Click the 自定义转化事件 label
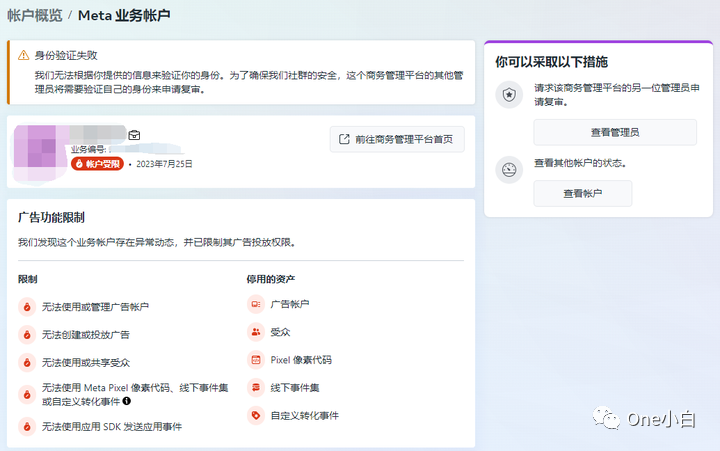720x451 pixels. coord(304,416)
